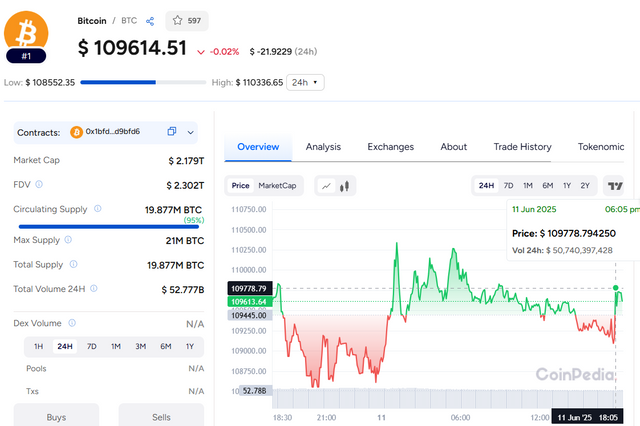Image resolution: width=640 pixels, height=426 pixels.
Task: Click the circulating supply progress bar
Action: (x=109, y=226)
